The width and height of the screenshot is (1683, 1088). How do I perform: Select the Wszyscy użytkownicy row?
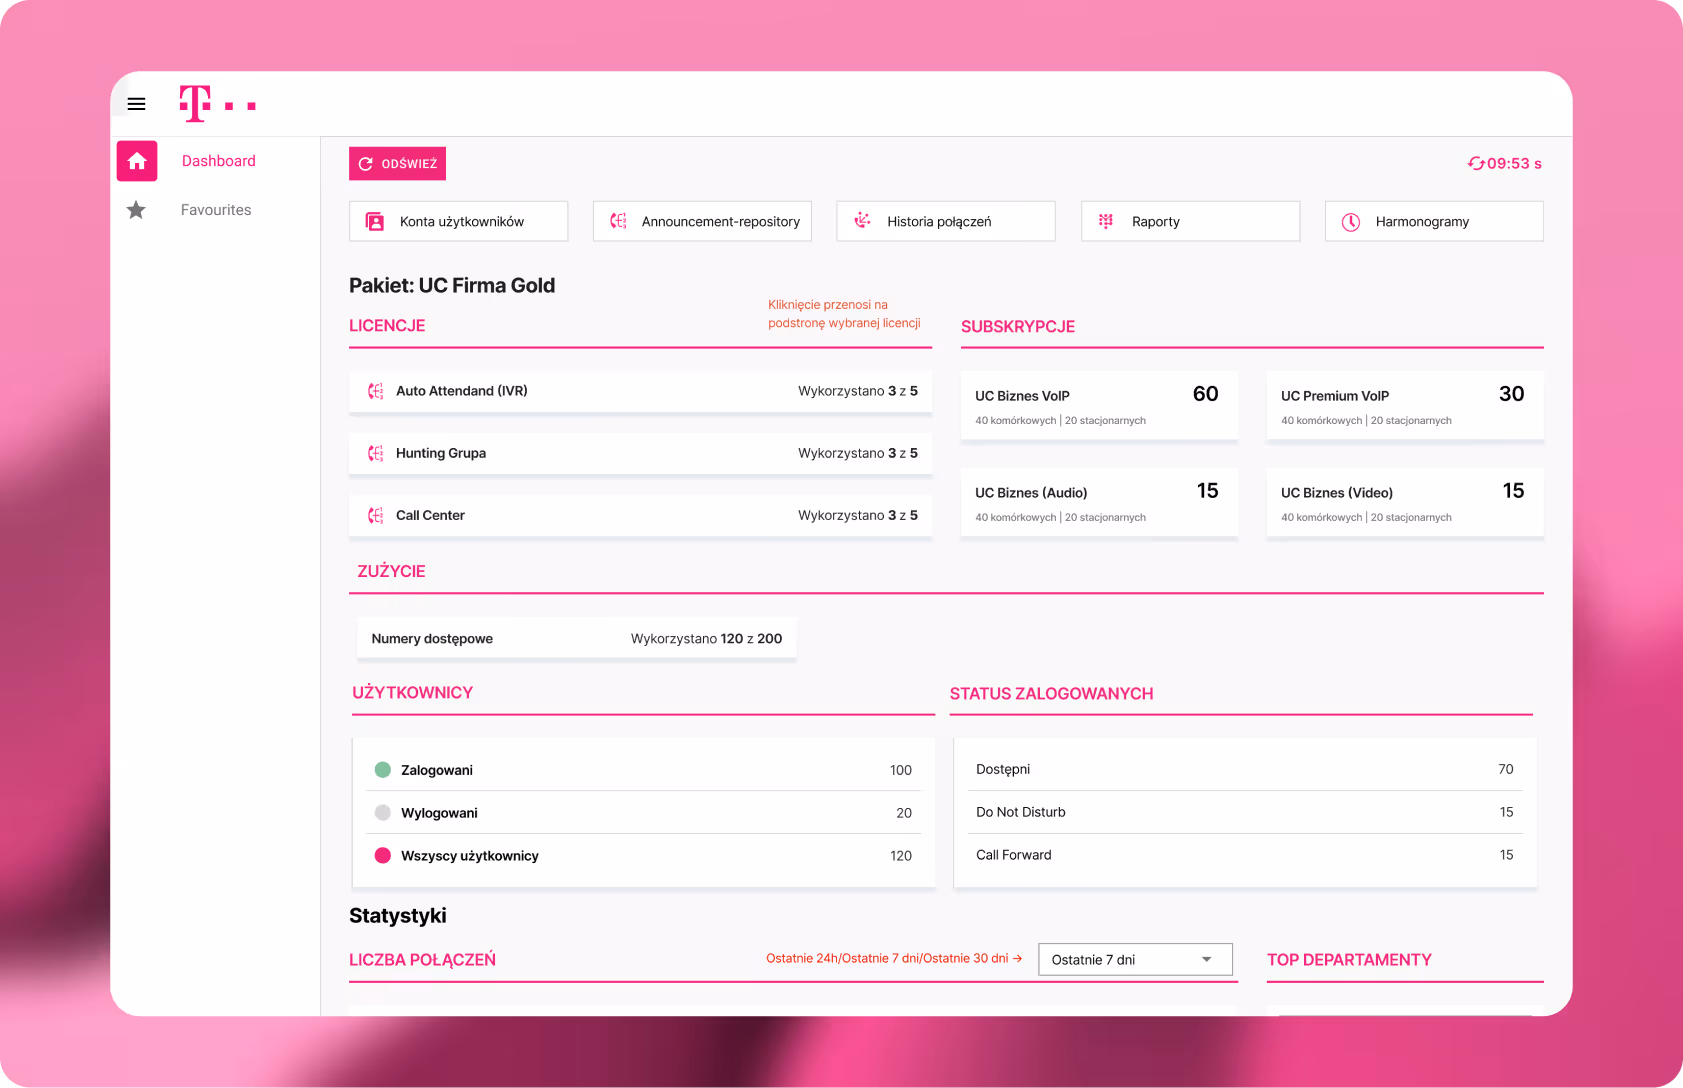click(643, 855)
